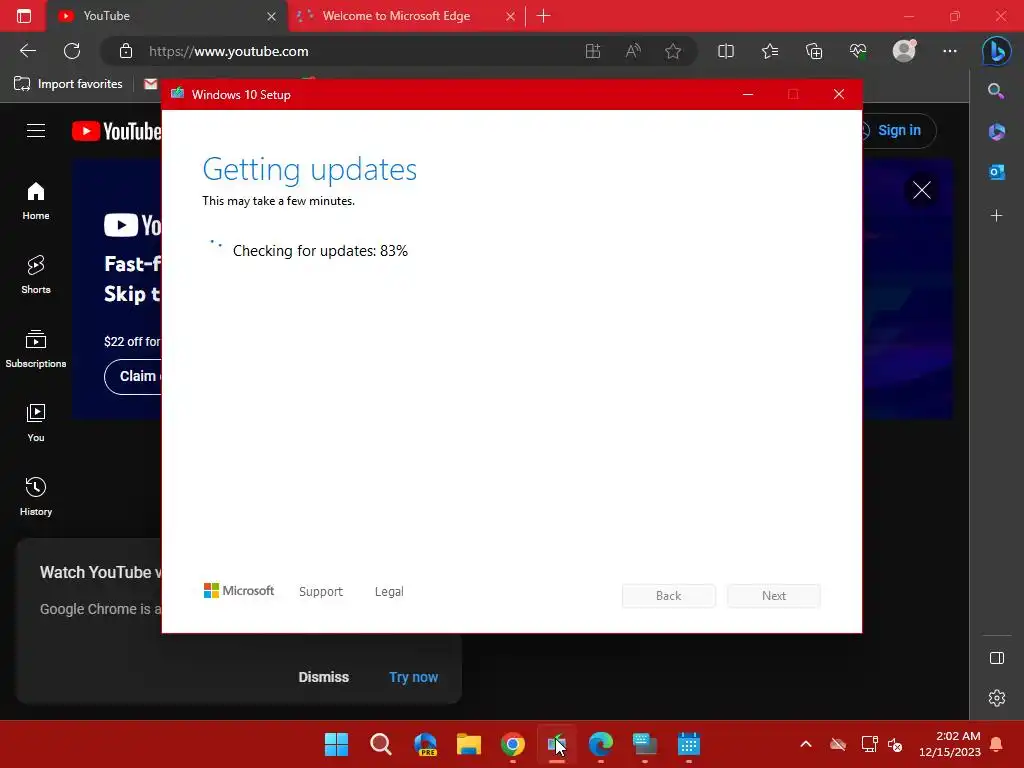
Task: Open a new Edge tab
Action: pyautogui.click(x=543, y=16)
